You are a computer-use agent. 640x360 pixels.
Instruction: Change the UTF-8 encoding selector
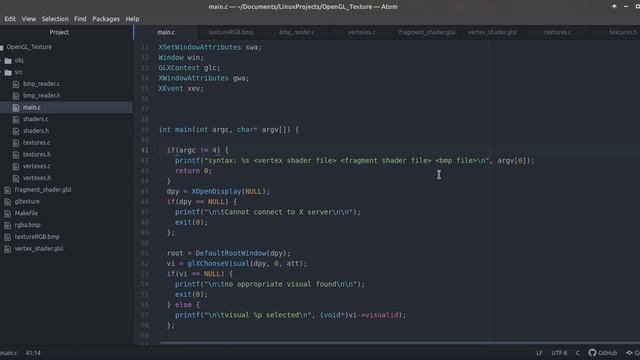coord(559,353)
